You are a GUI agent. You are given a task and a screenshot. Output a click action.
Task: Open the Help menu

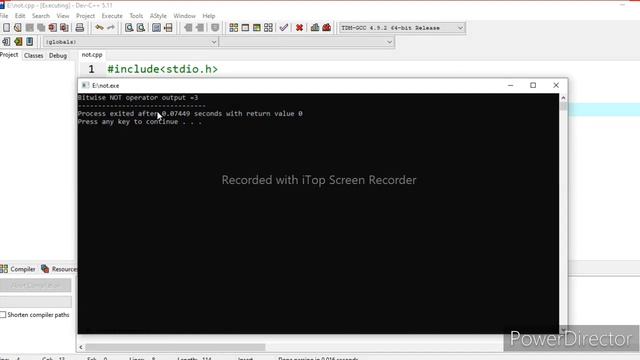(x=209, y=16)
